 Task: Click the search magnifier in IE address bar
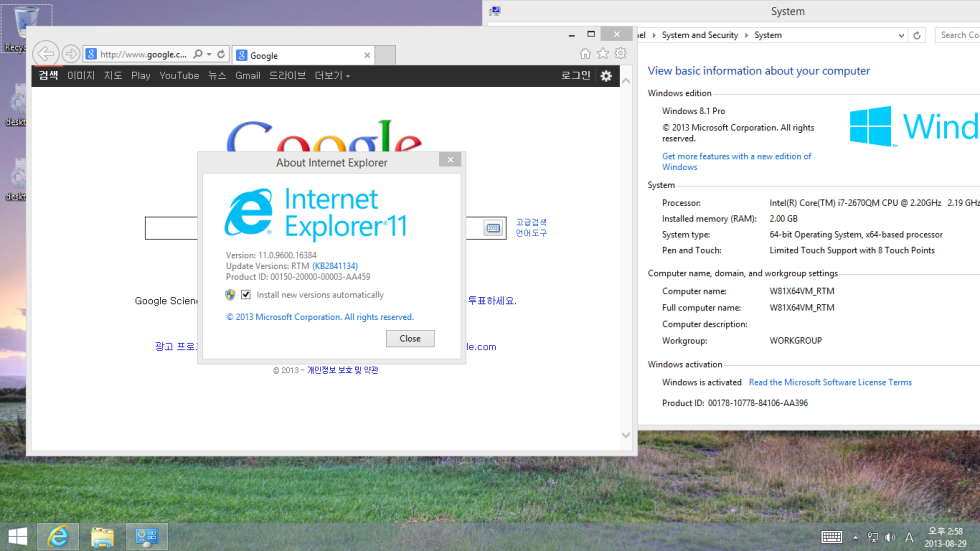pos(198,54)
